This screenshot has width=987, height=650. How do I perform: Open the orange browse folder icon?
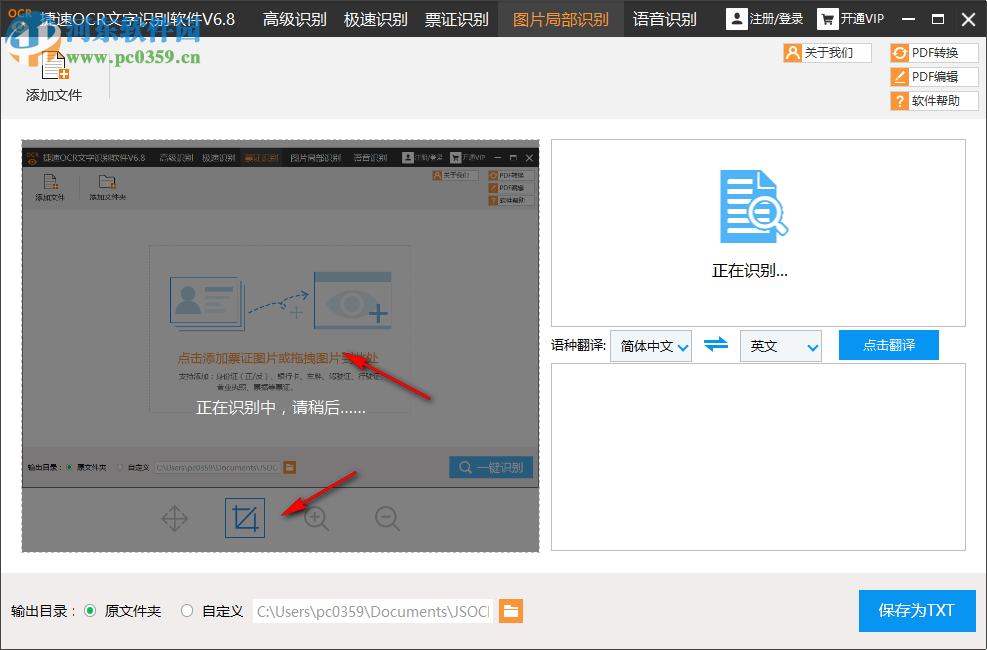(x=511, y=611)
